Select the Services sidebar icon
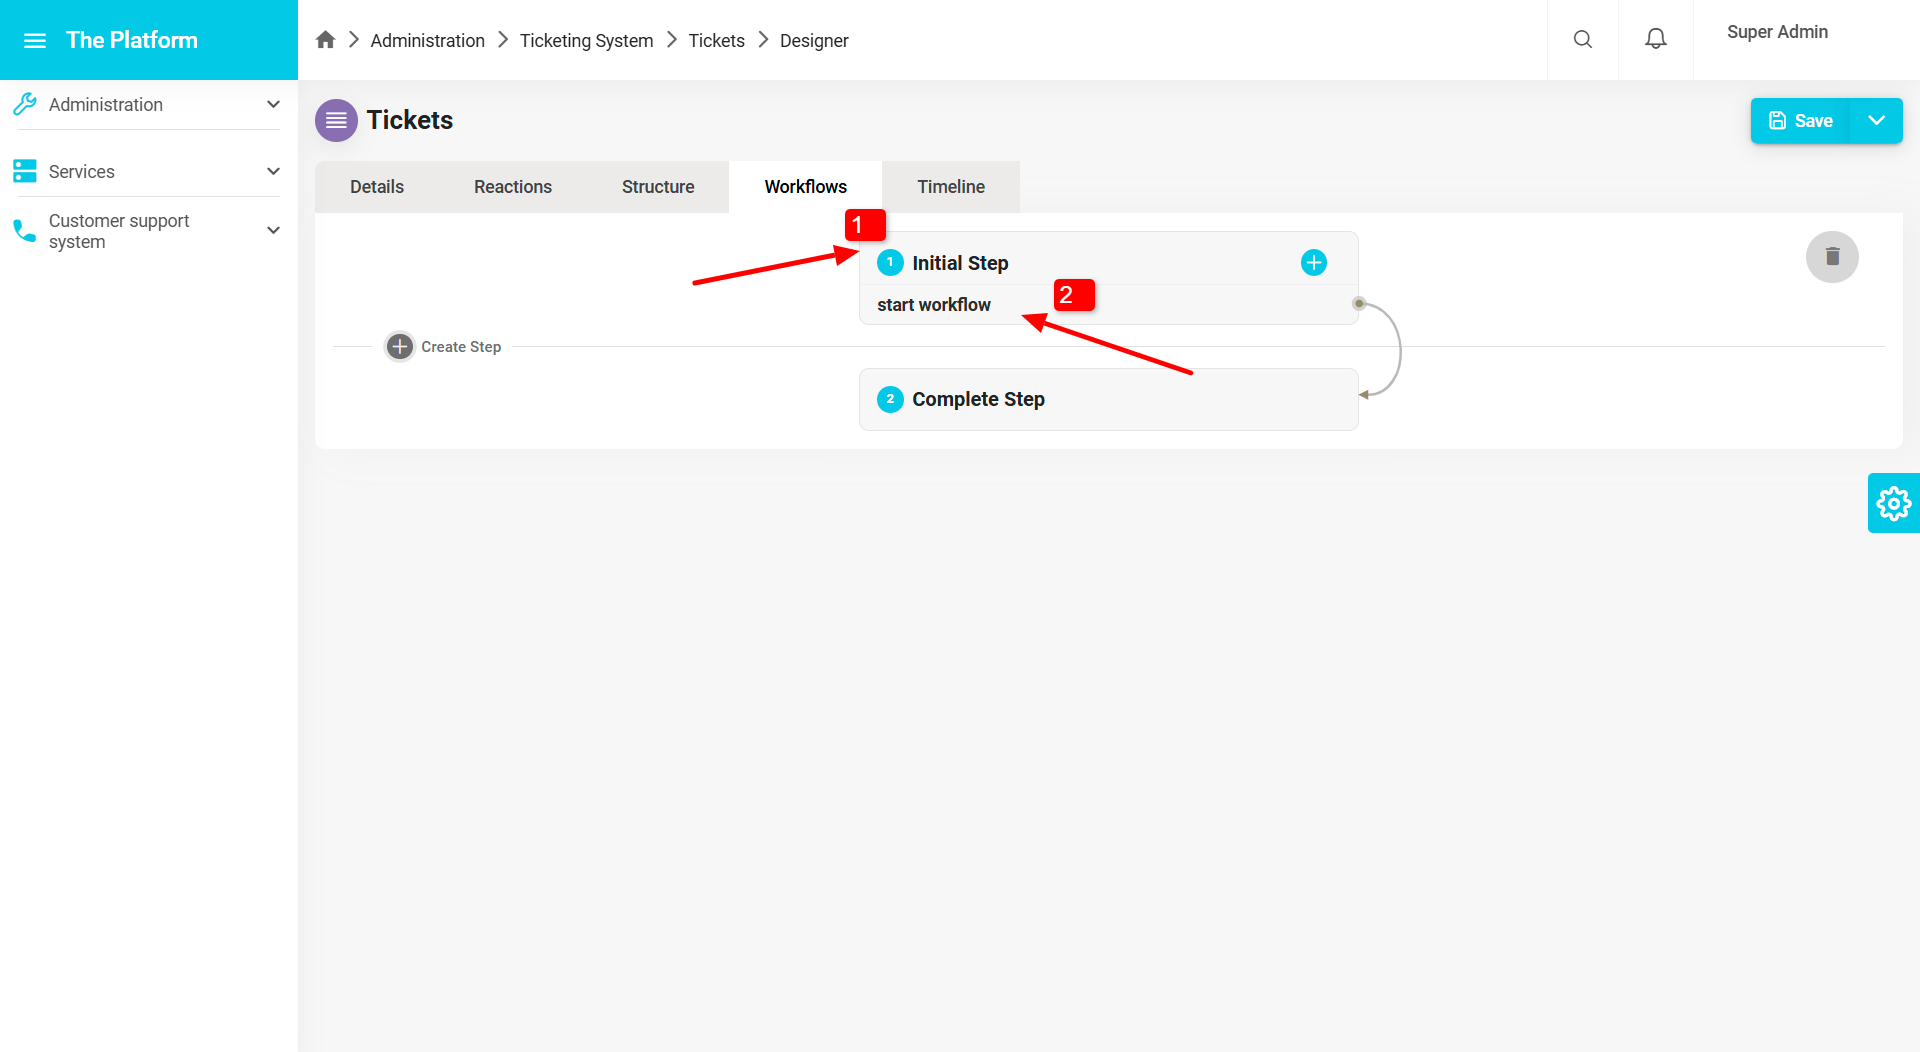Image resolution: width=1920 pixels, height=1052 pixels. tap(25, 171)
